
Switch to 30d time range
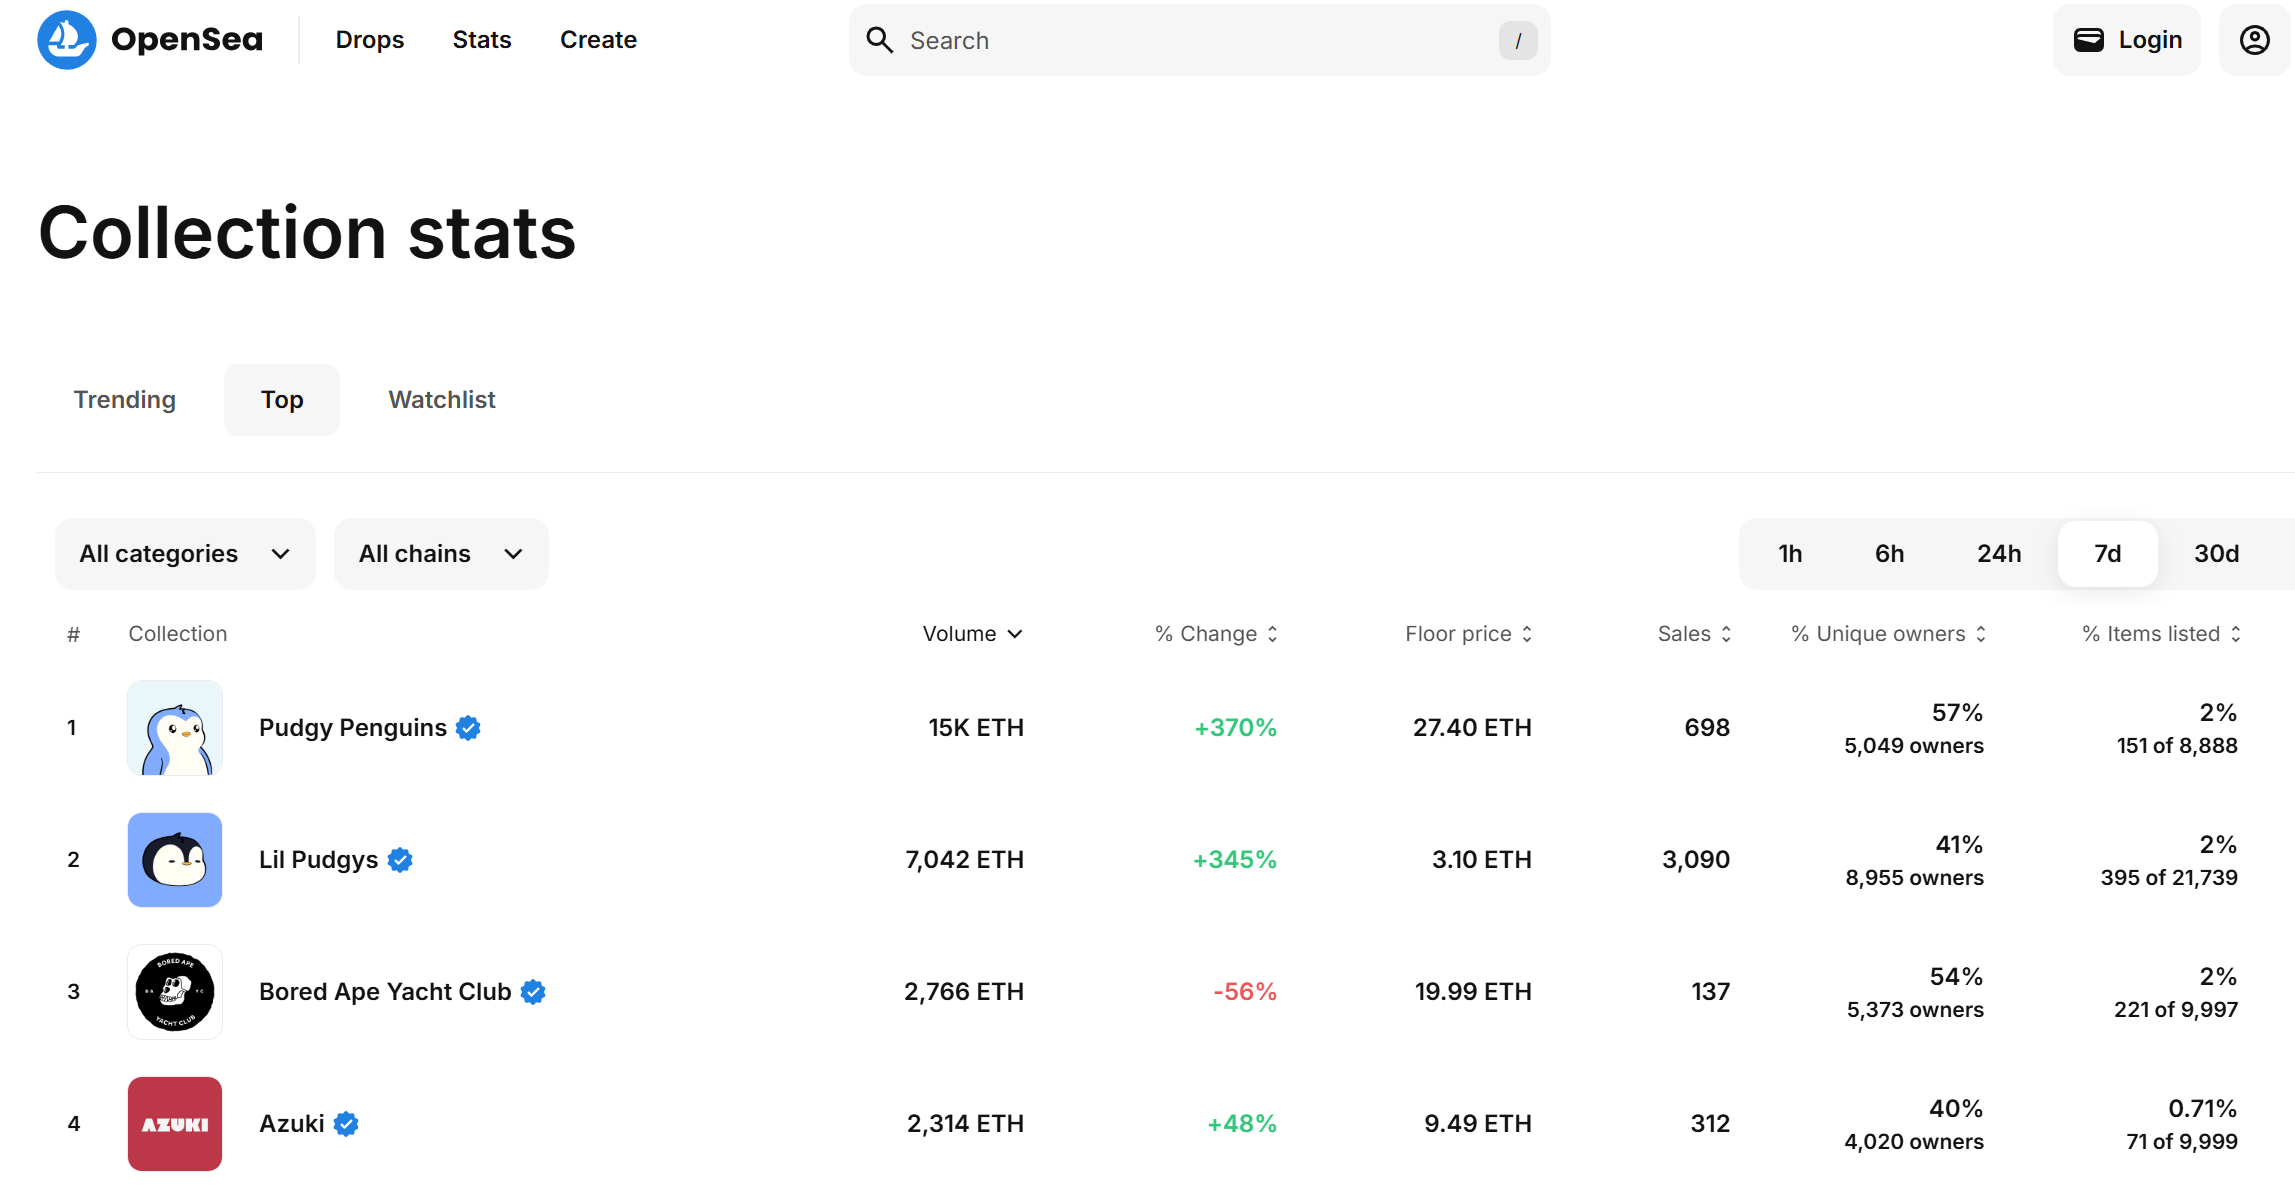point(2216,554)
